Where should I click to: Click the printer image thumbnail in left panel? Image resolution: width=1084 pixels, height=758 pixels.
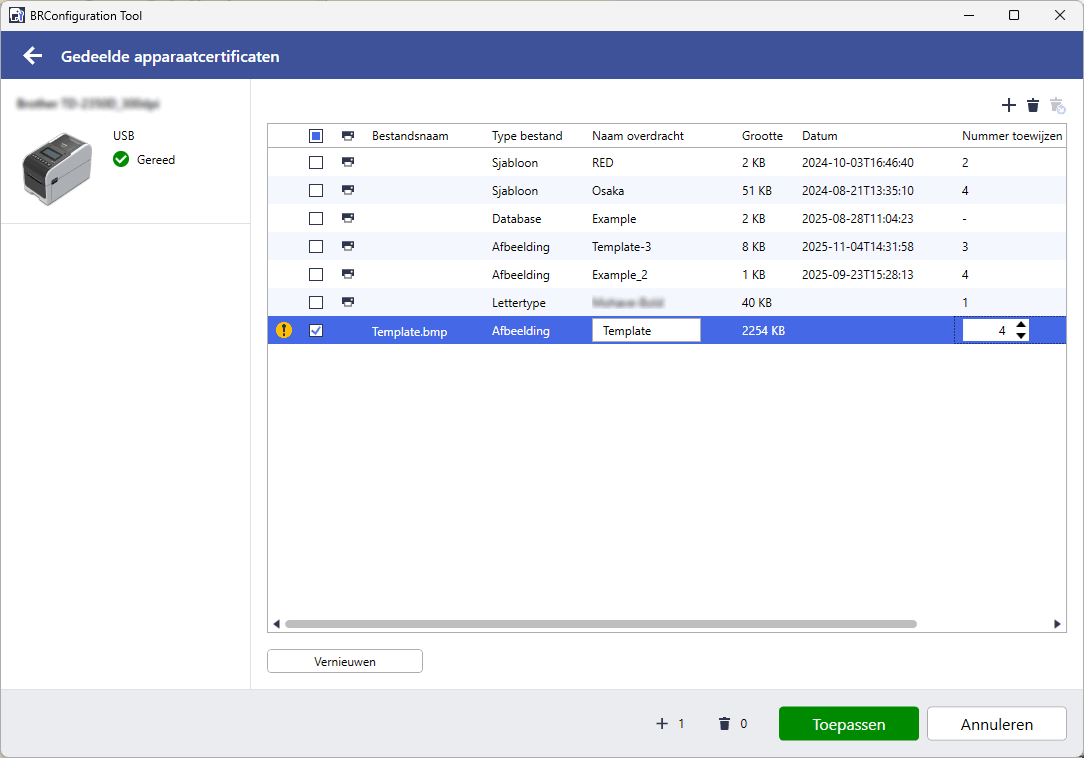point(57,168)
